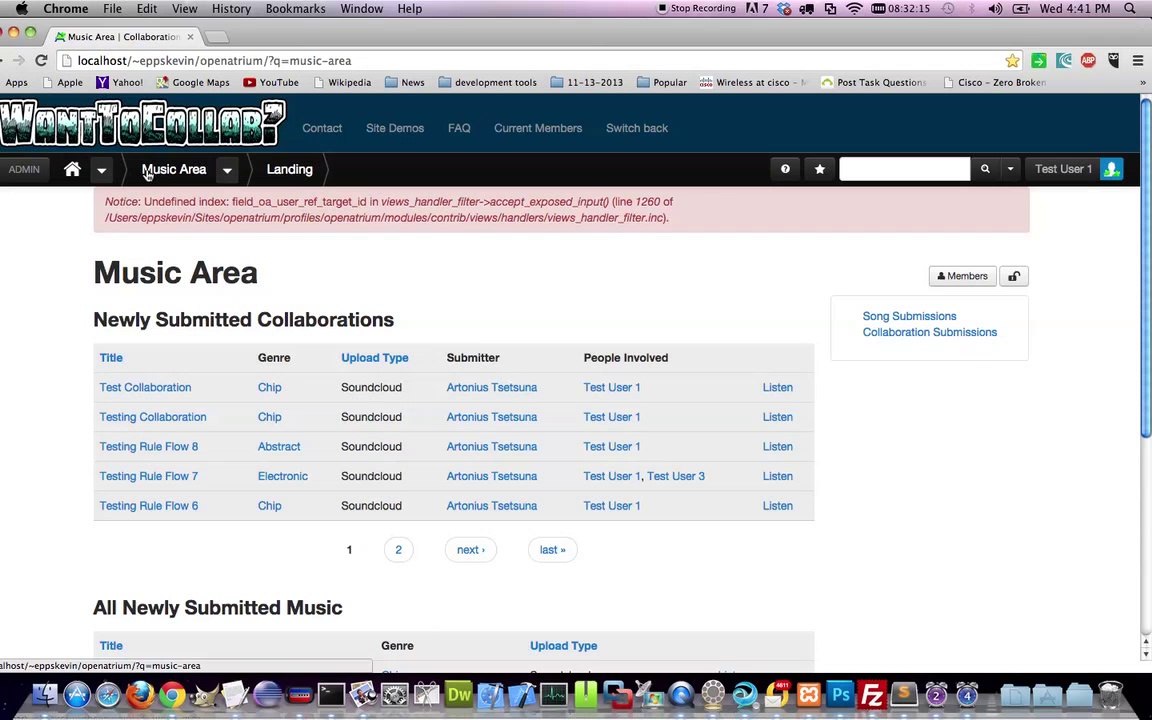Focus the site search input field
Image resolution: width=1152 pixels, height=720 pixels.
coord(904,169)
